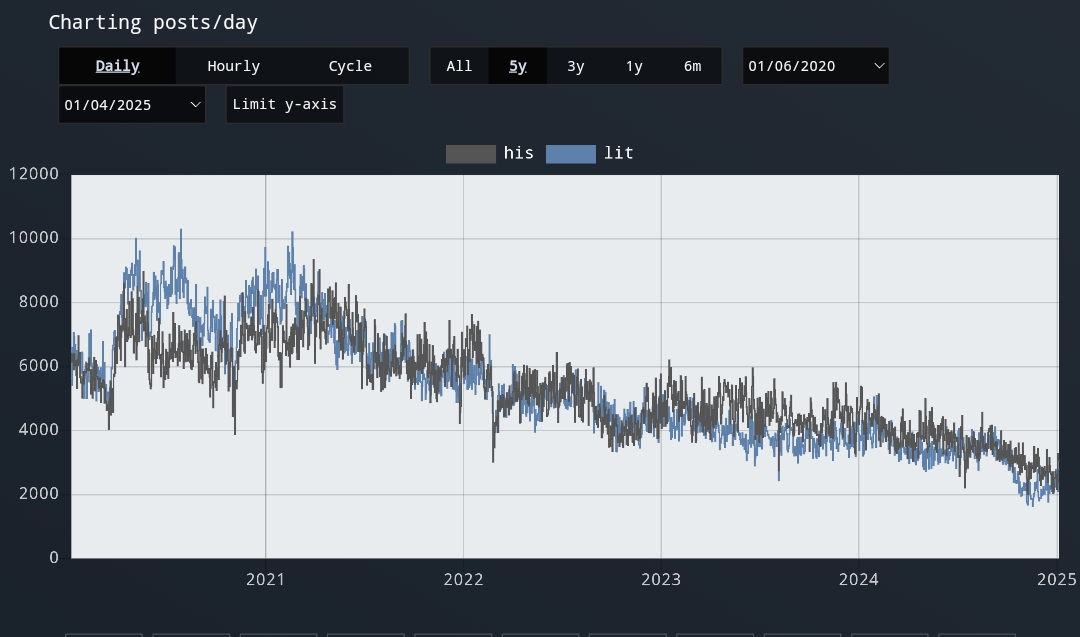Toggle the 'lit' series legend label
The height and width of the screenshot is (637, 1080).
point(618,154)
